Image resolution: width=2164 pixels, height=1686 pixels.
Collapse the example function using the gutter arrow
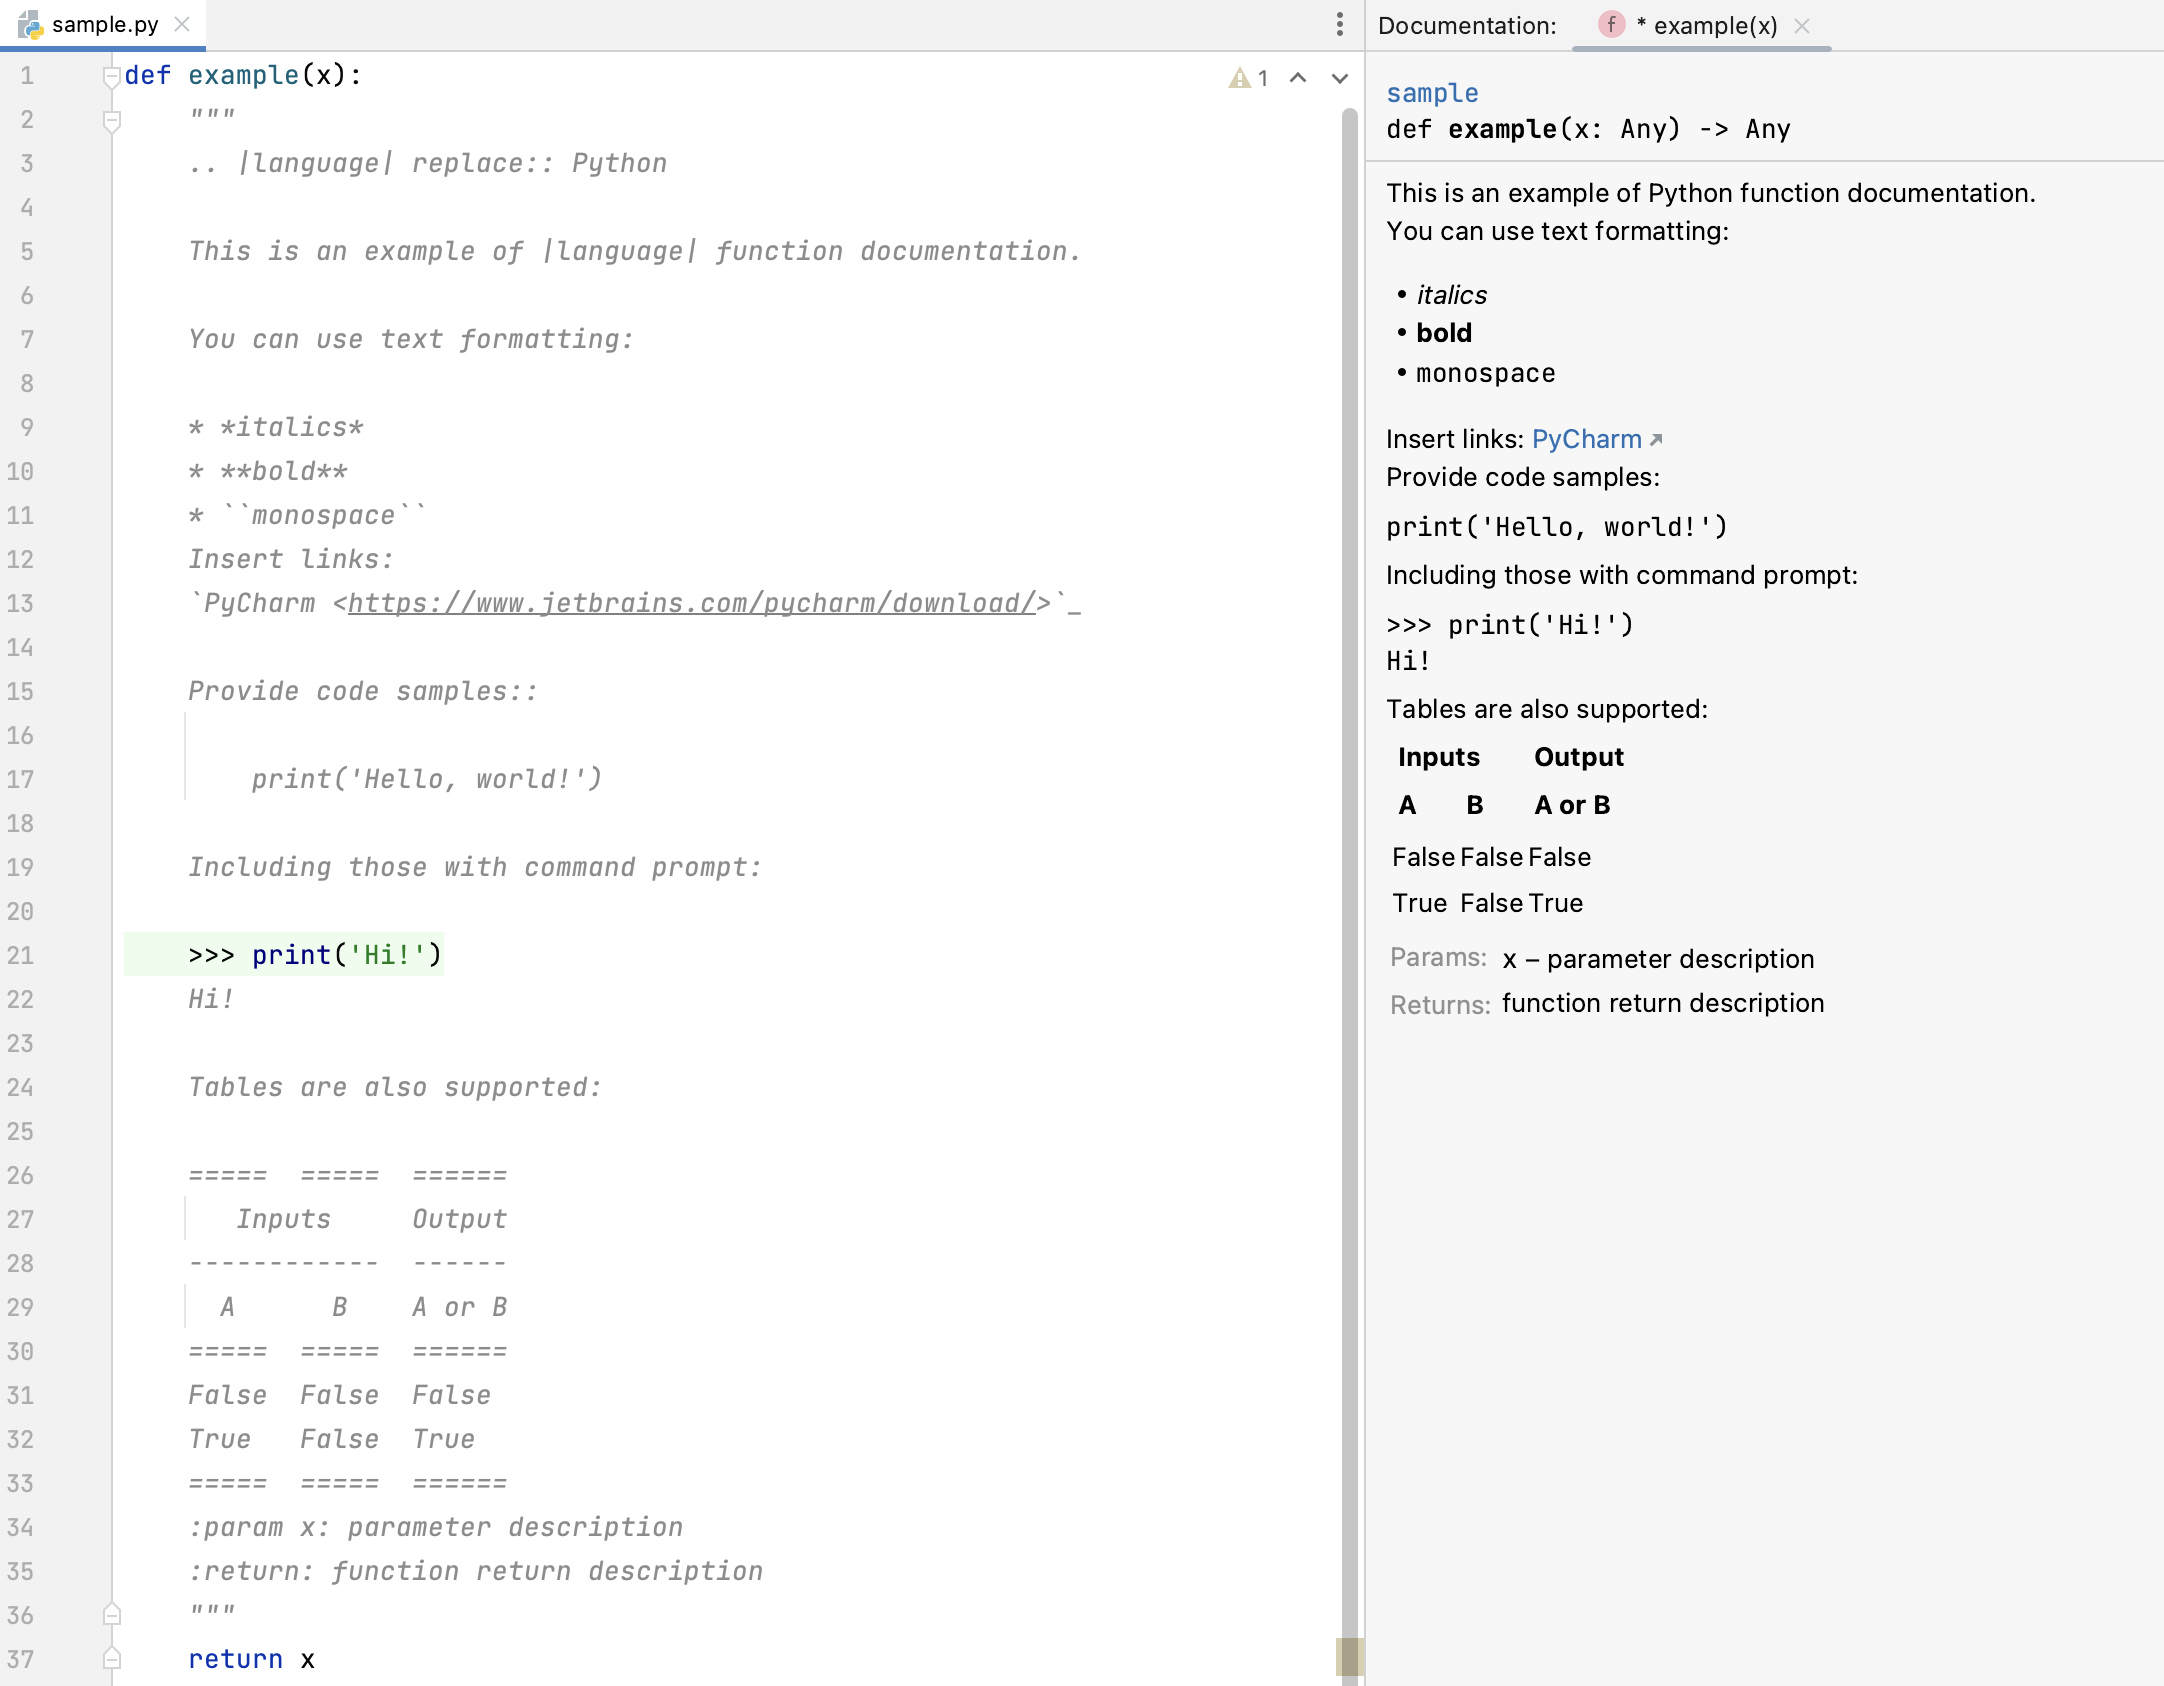(112, 75)
